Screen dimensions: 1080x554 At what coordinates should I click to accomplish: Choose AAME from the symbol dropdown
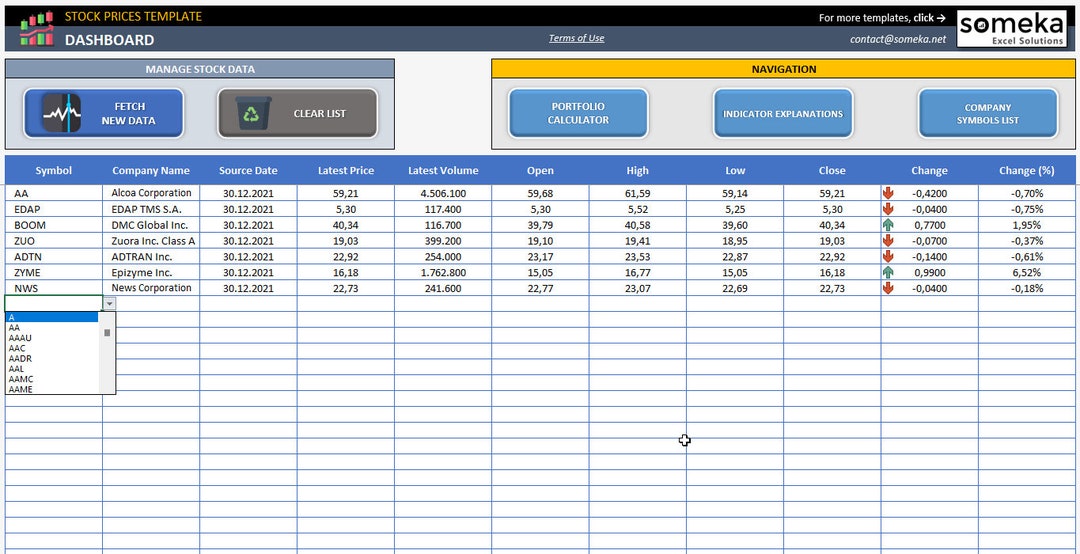52,389
